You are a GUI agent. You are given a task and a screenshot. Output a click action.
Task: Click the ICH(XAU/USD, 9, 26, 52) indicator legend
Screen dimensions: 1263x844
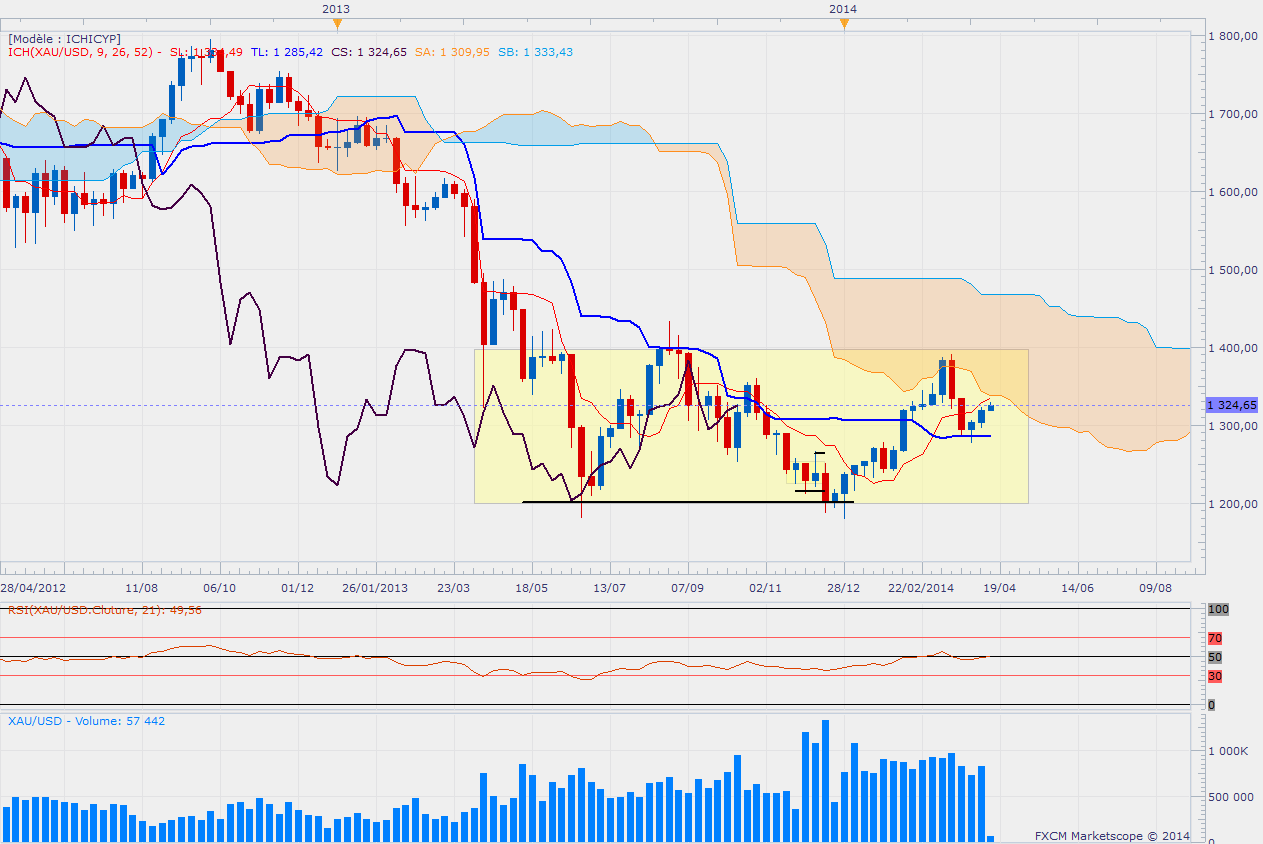pos(79,52)
